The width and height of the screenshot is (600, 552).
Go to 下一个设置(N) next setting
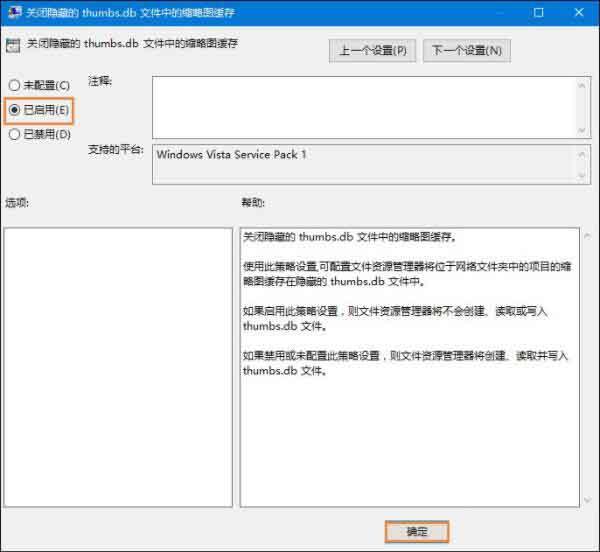pos(467,50)
